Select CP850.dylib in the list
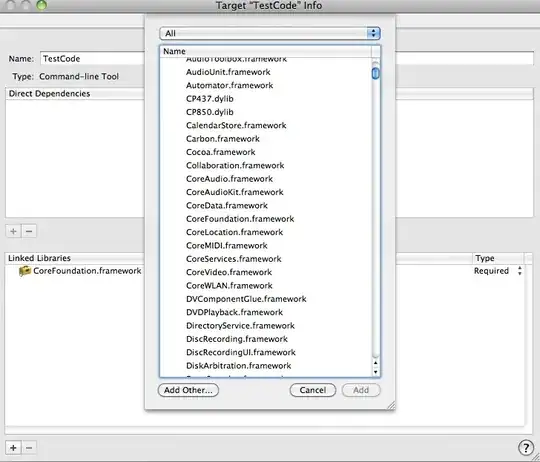Screen dimensions: 540x462 coord(210,112)
